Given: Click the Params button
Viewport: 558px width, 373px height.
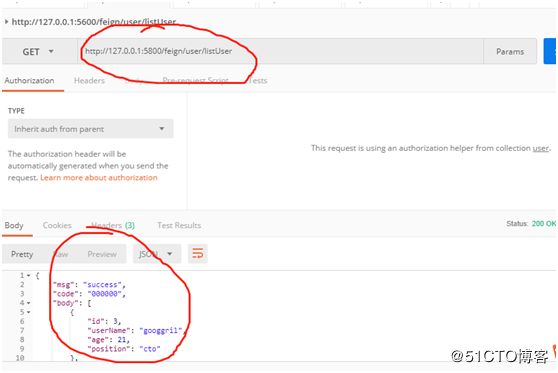Looking at the screenshot, I should point(510,52).
